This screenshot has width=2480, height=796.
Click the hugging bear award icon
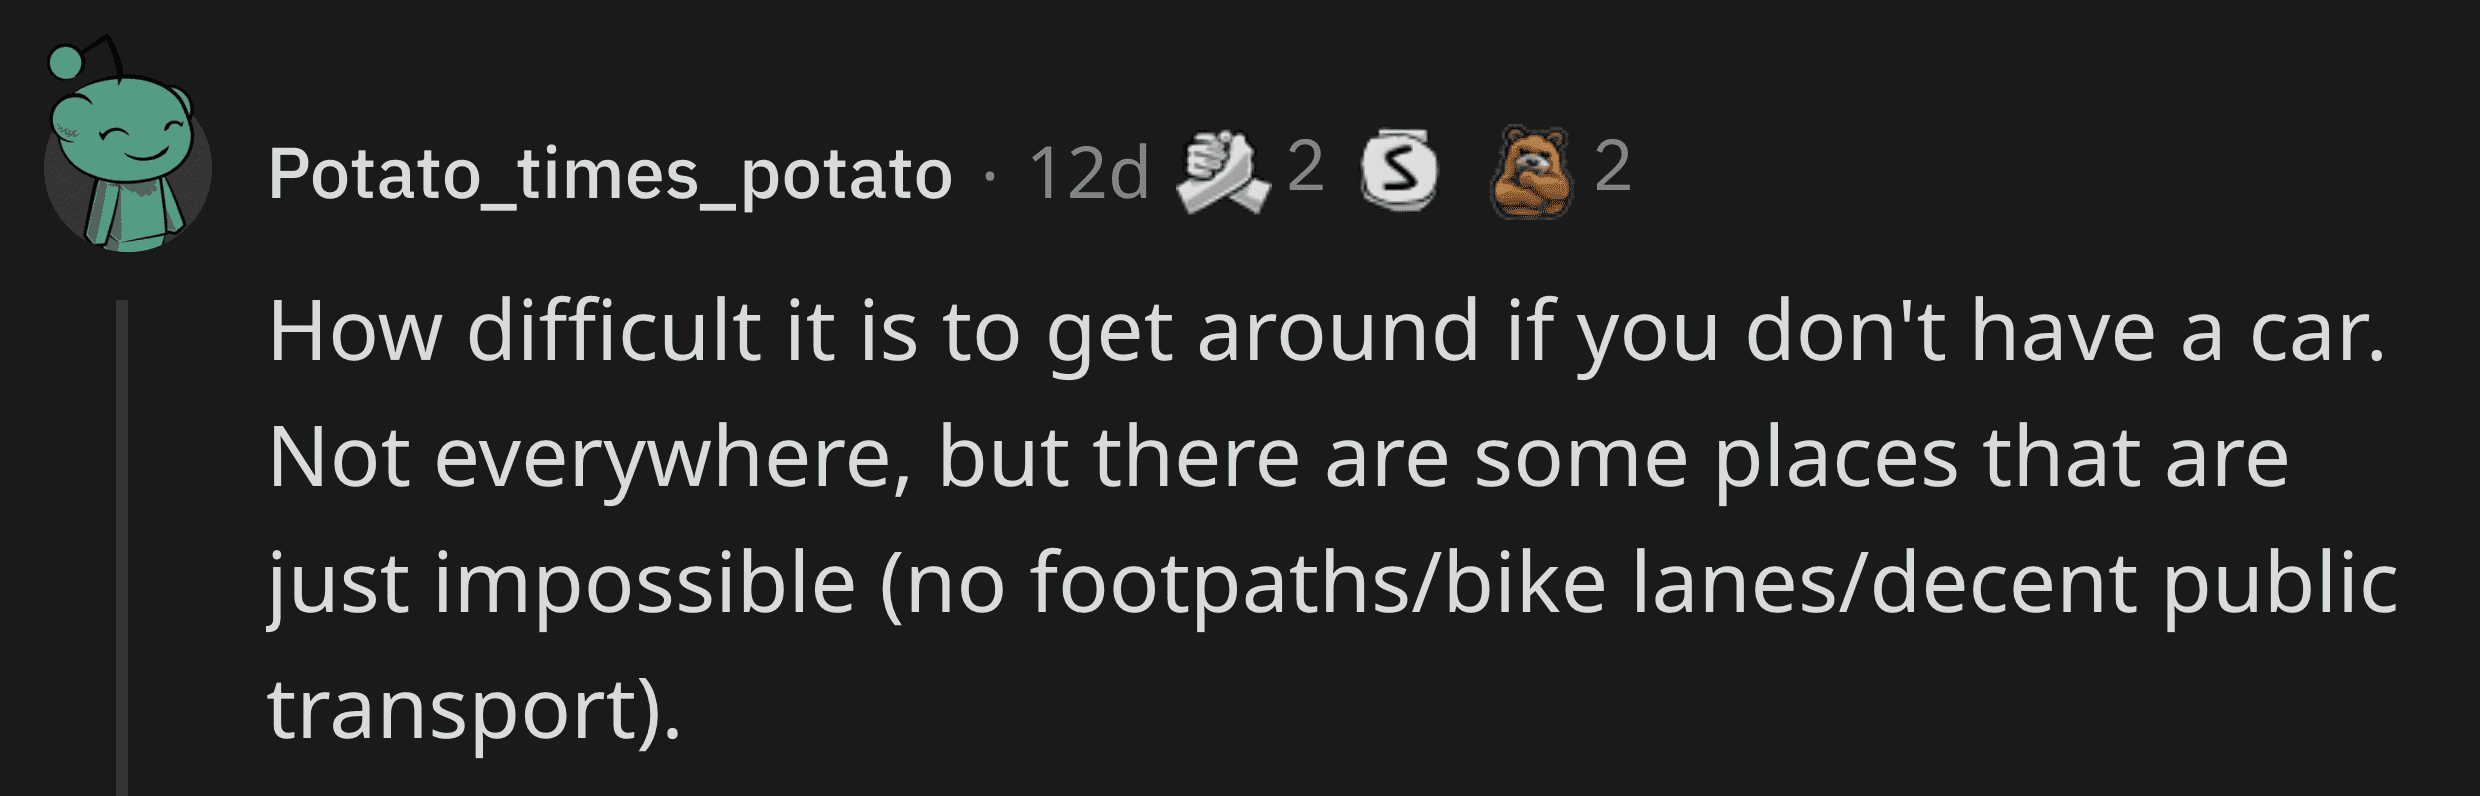click(1530, 174)
